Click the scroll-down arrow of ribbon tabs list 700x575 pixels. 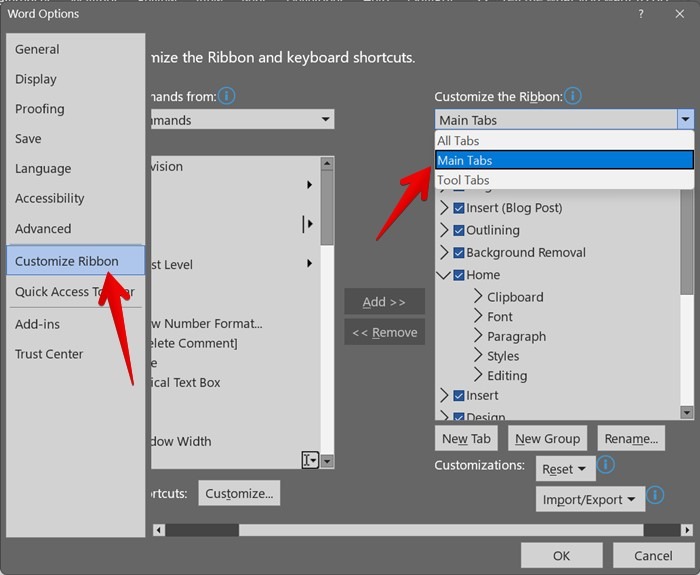[687, 412]
